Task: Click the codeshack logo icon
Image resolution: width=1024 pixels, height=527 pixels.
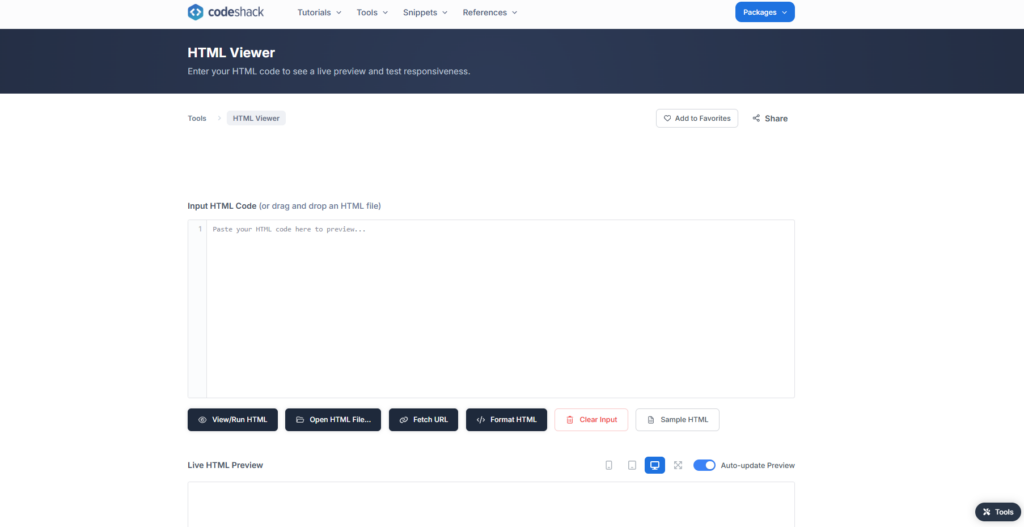Action: (195, 12)
